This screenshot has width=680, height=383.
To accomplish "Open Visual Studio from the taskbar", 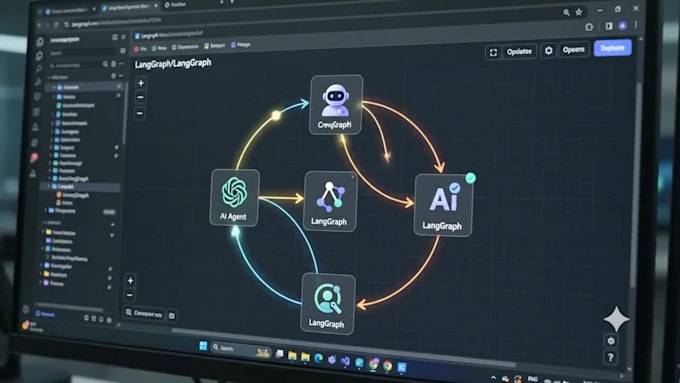I will (346, 361).
